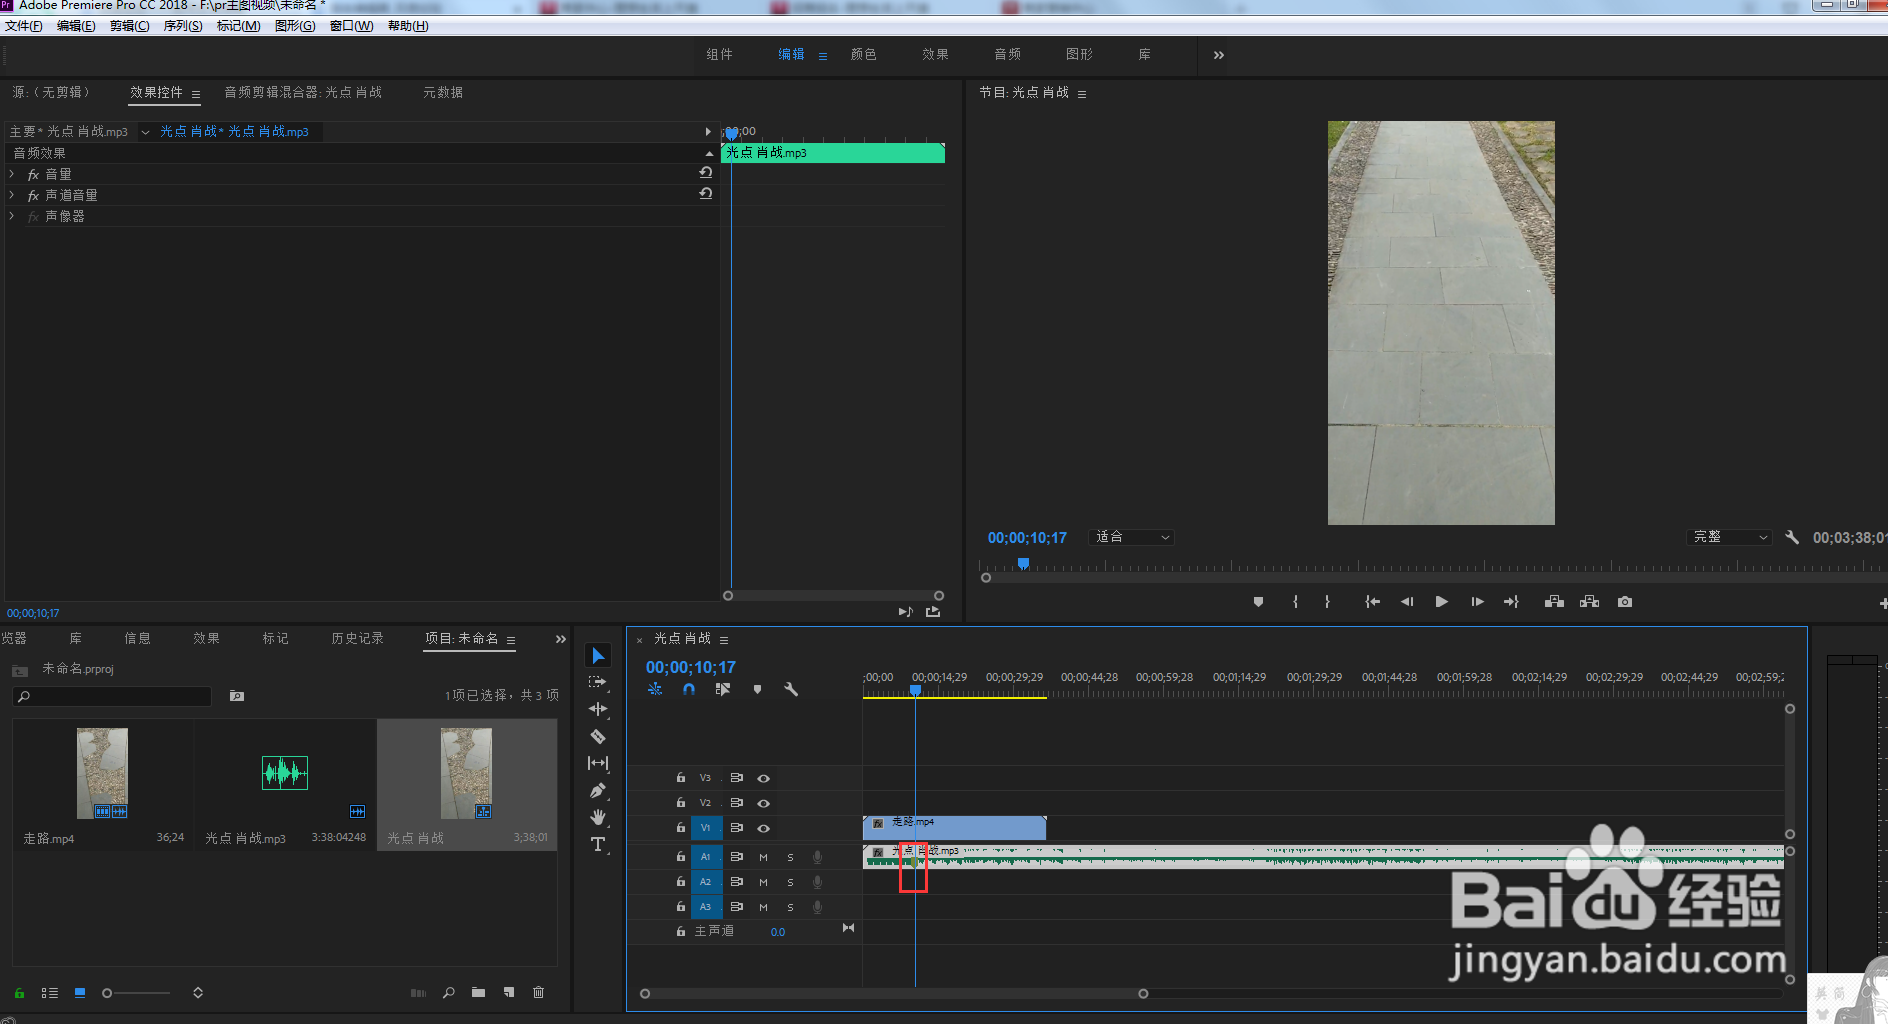Go to Out point in Program Monitor
This screenshot has width=1888, height=1024.
click(1511, 602)
